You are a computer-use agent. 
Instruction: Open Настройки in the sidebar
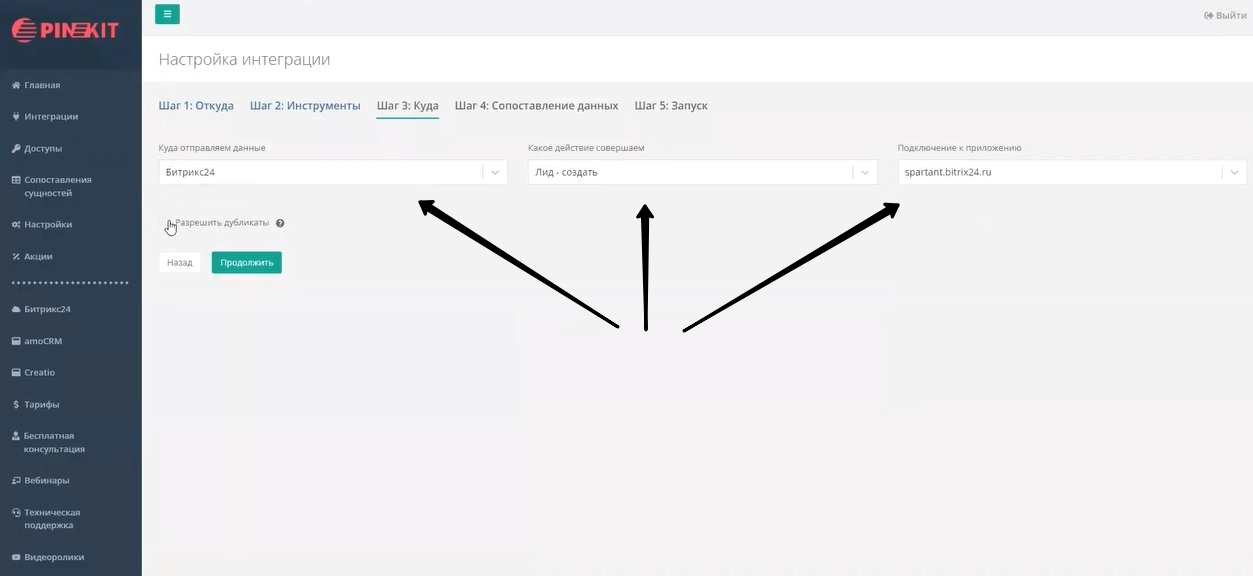[47, 224]
